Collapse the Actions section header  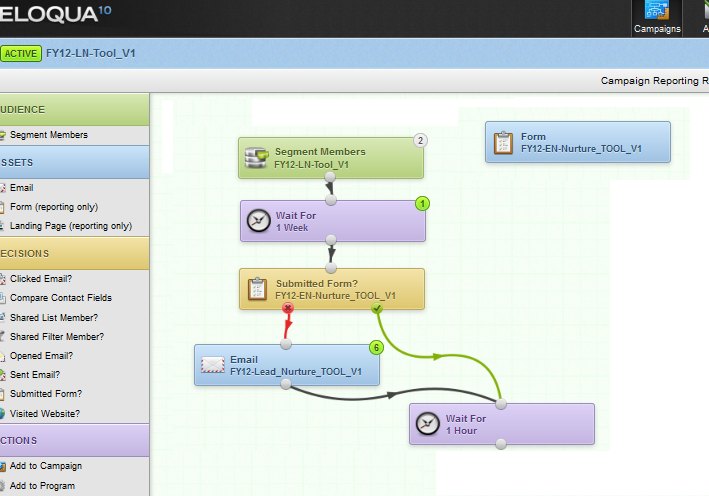tap(74, 440)
